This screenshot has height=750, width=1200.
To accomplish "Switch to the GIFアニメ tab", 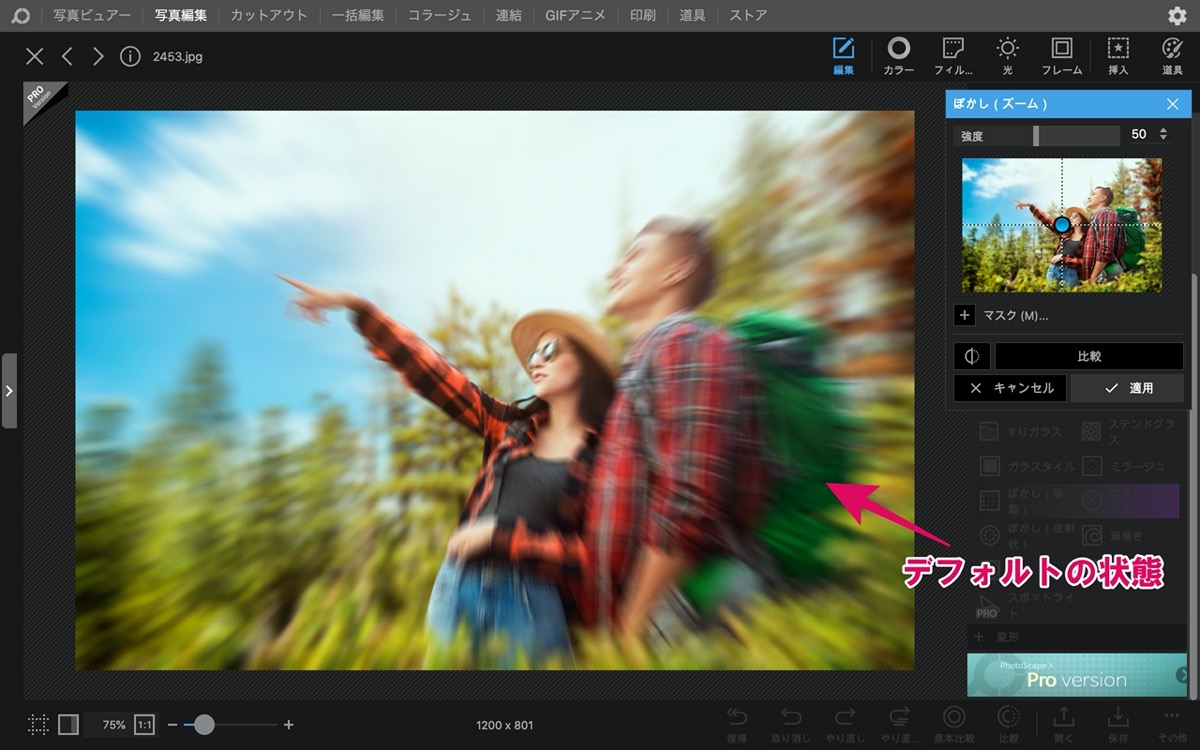I will (x=576, y=16).
